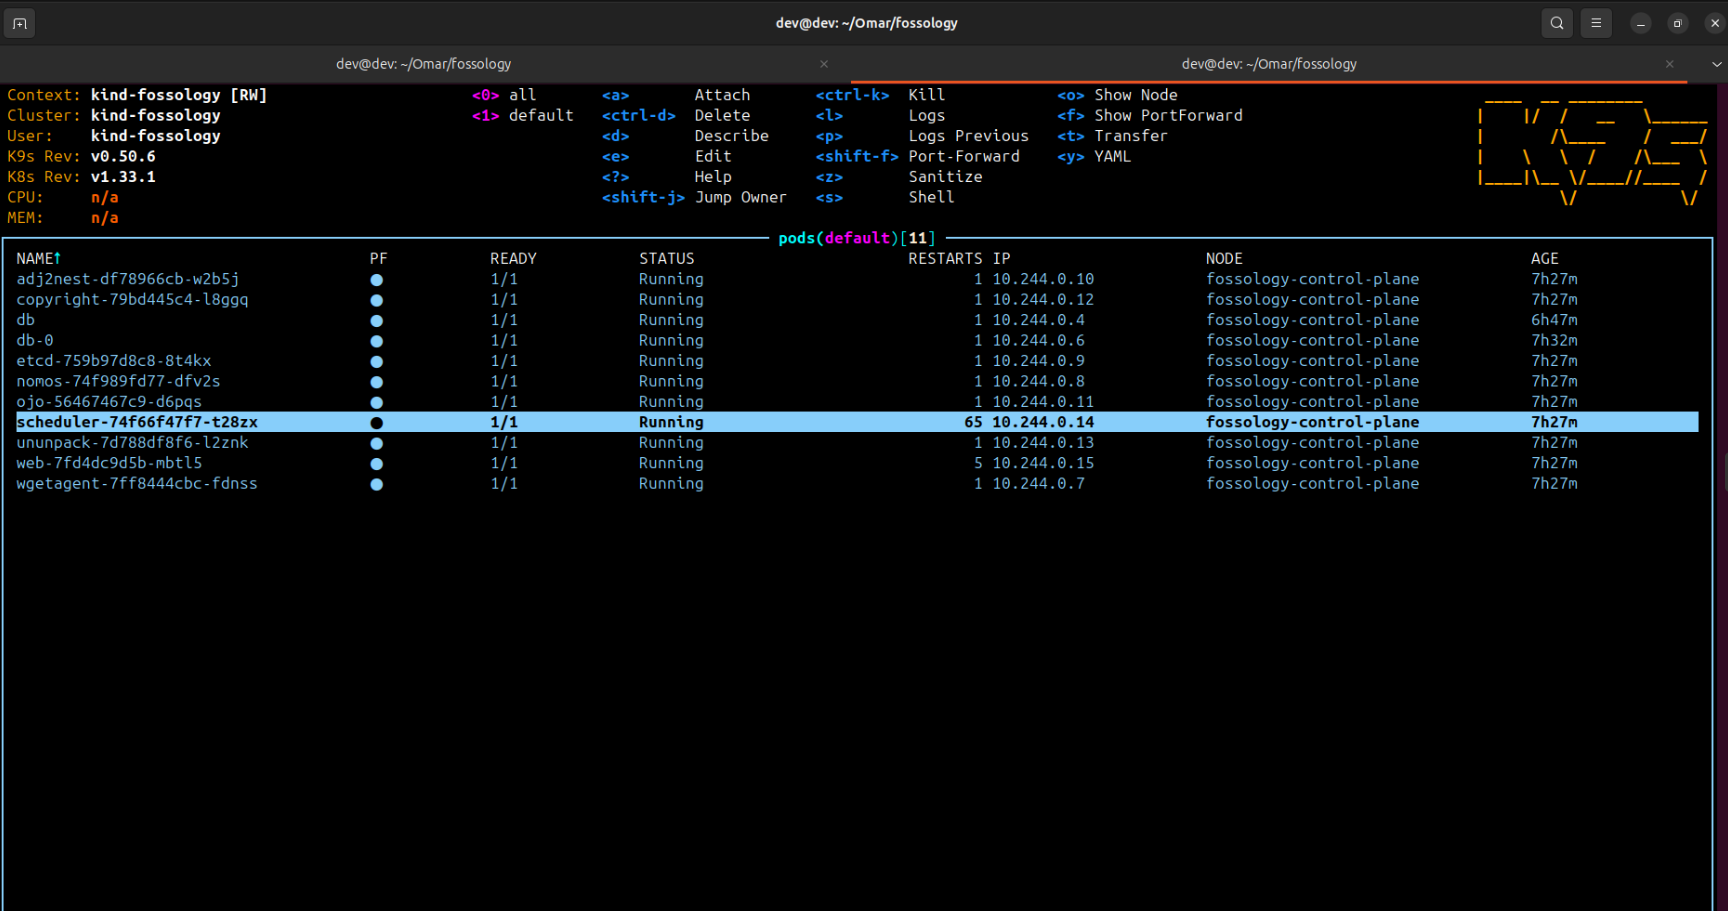1728x911 pixels.
Task: Click the 7h32m age value
Action: coord(1554,341)
